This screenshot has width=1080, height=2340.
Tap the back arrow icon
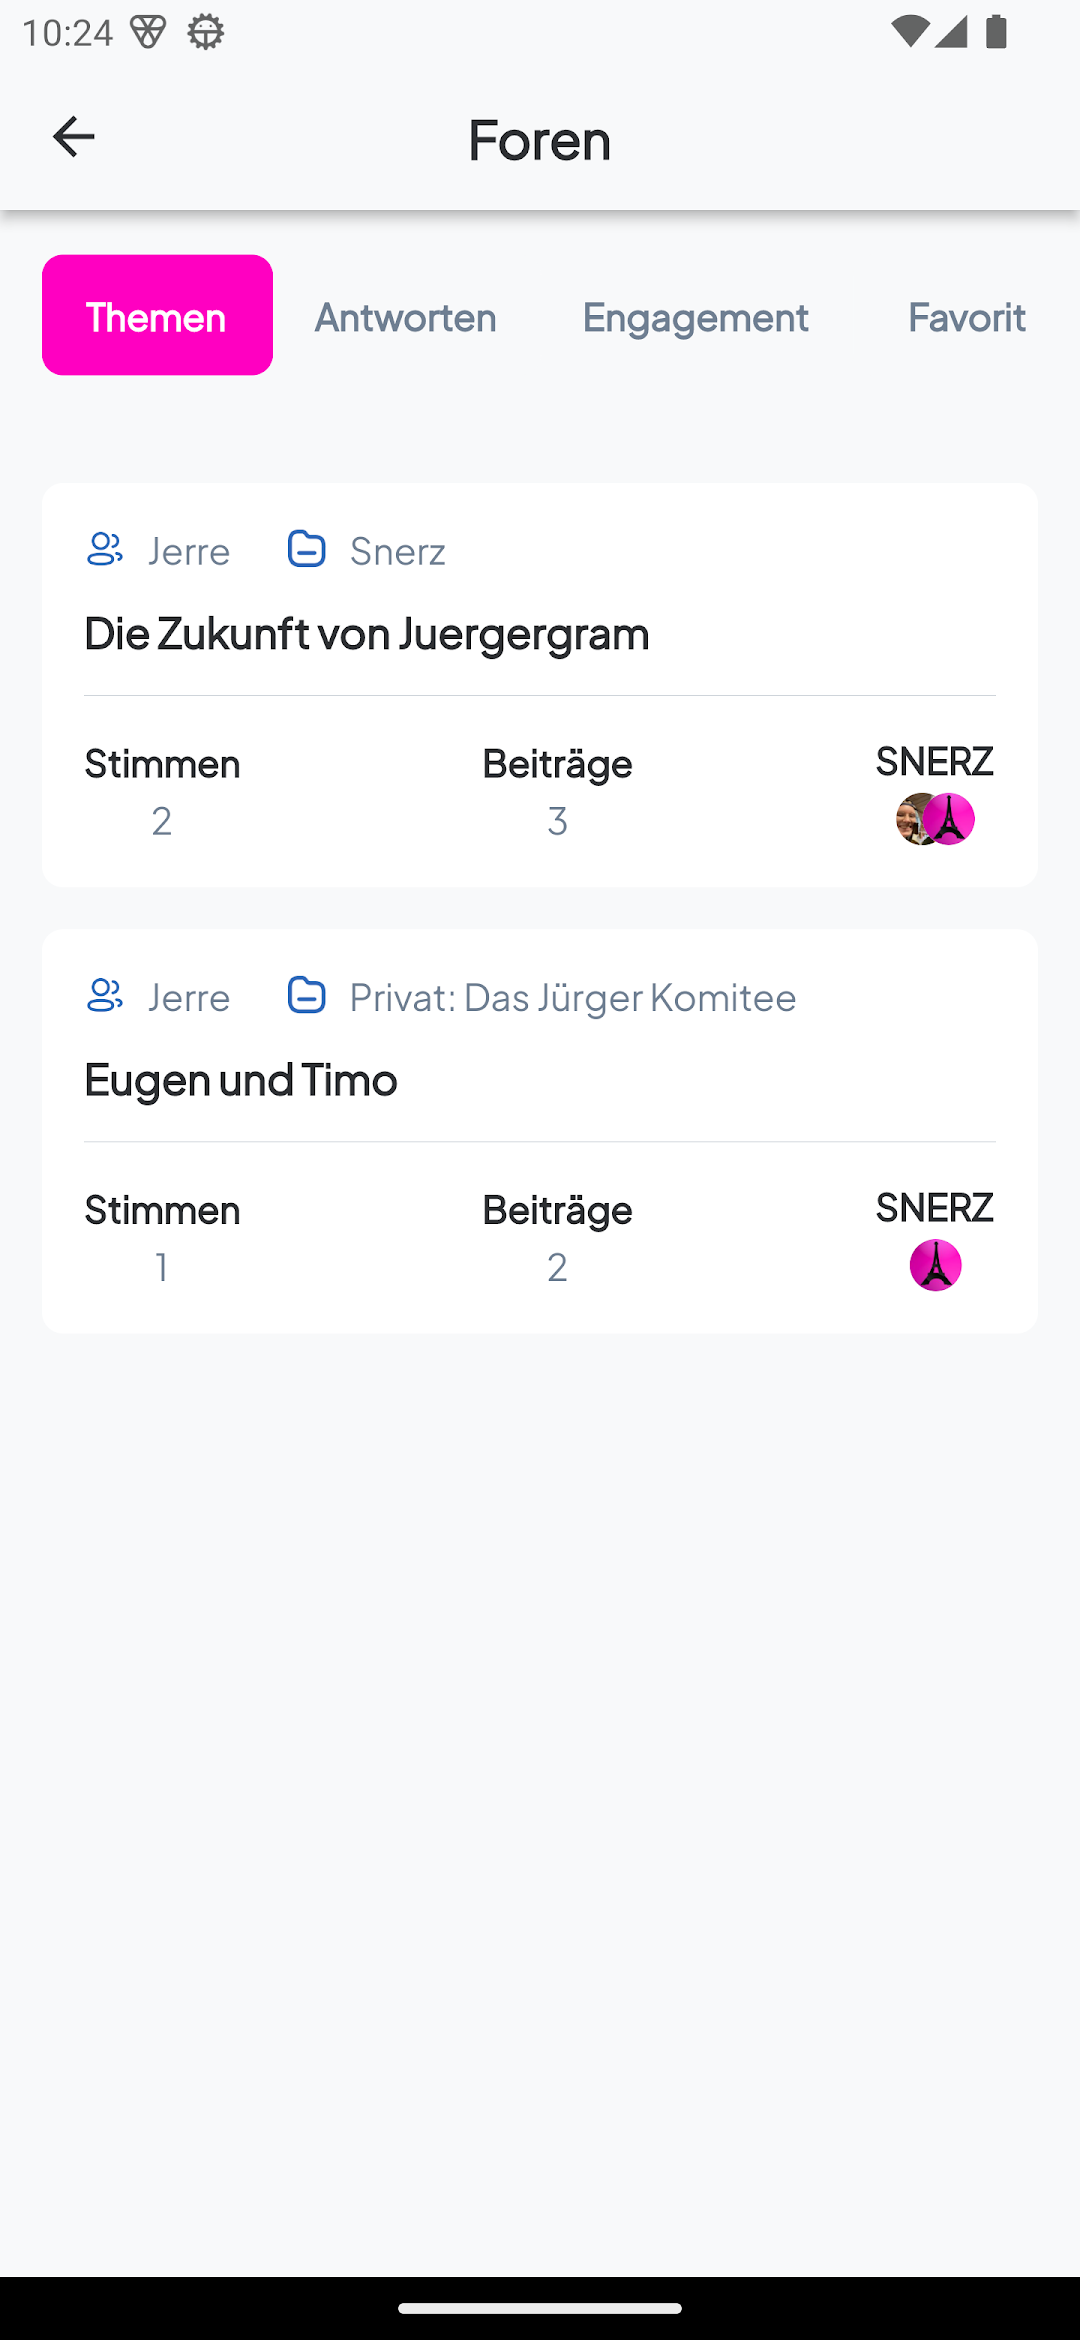pyautogui.click(x=73, y=137)
